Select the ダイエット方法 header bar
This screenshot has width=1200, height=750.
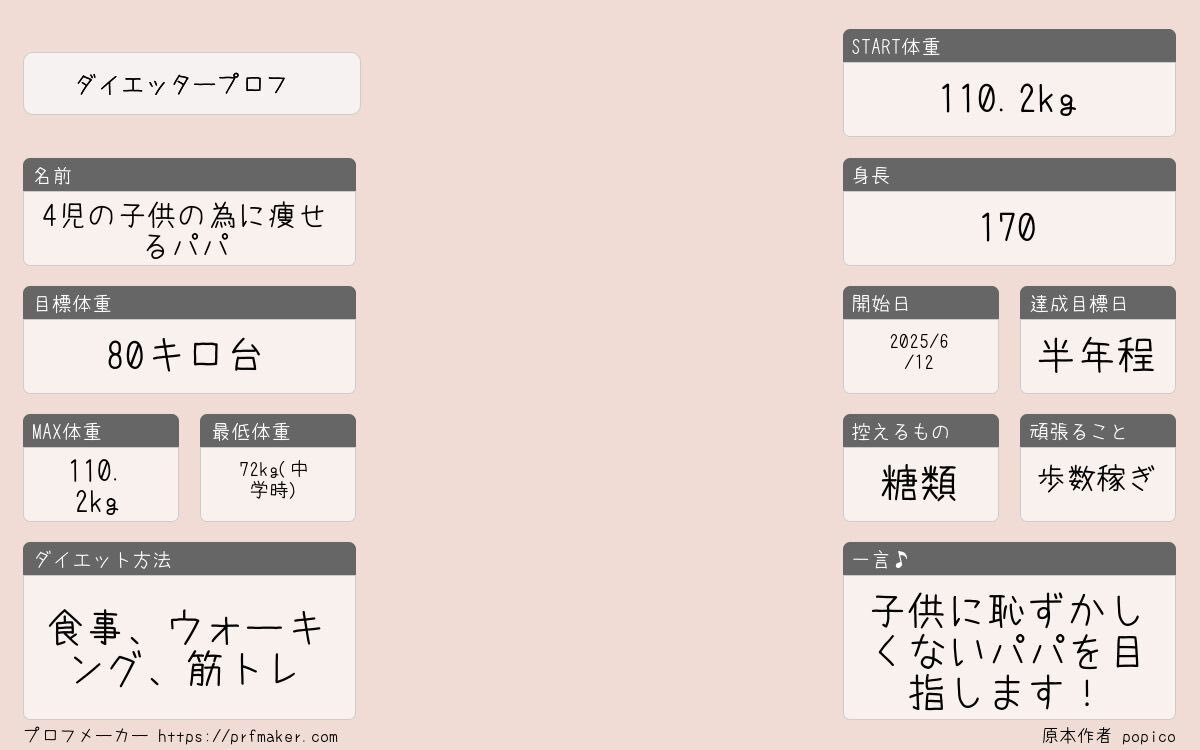(x=189, y=559)
